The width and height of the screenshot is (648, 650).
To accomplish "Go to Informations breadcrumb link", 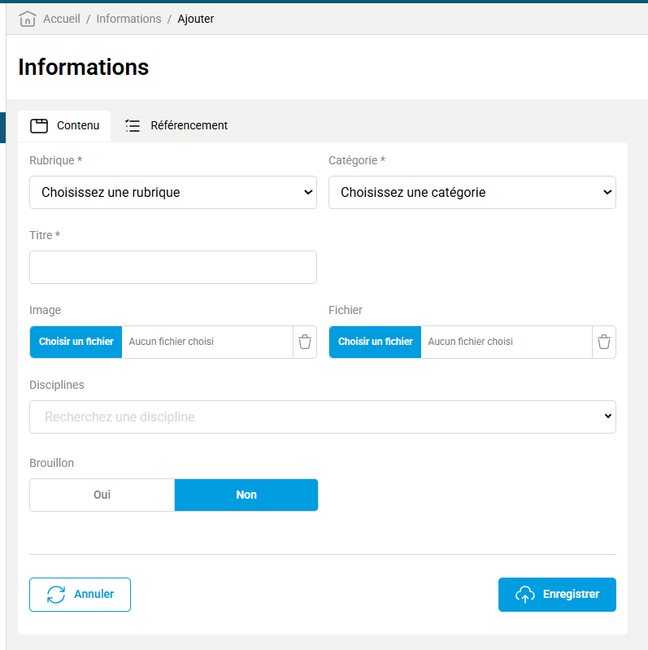I will [x=128, y=19].
